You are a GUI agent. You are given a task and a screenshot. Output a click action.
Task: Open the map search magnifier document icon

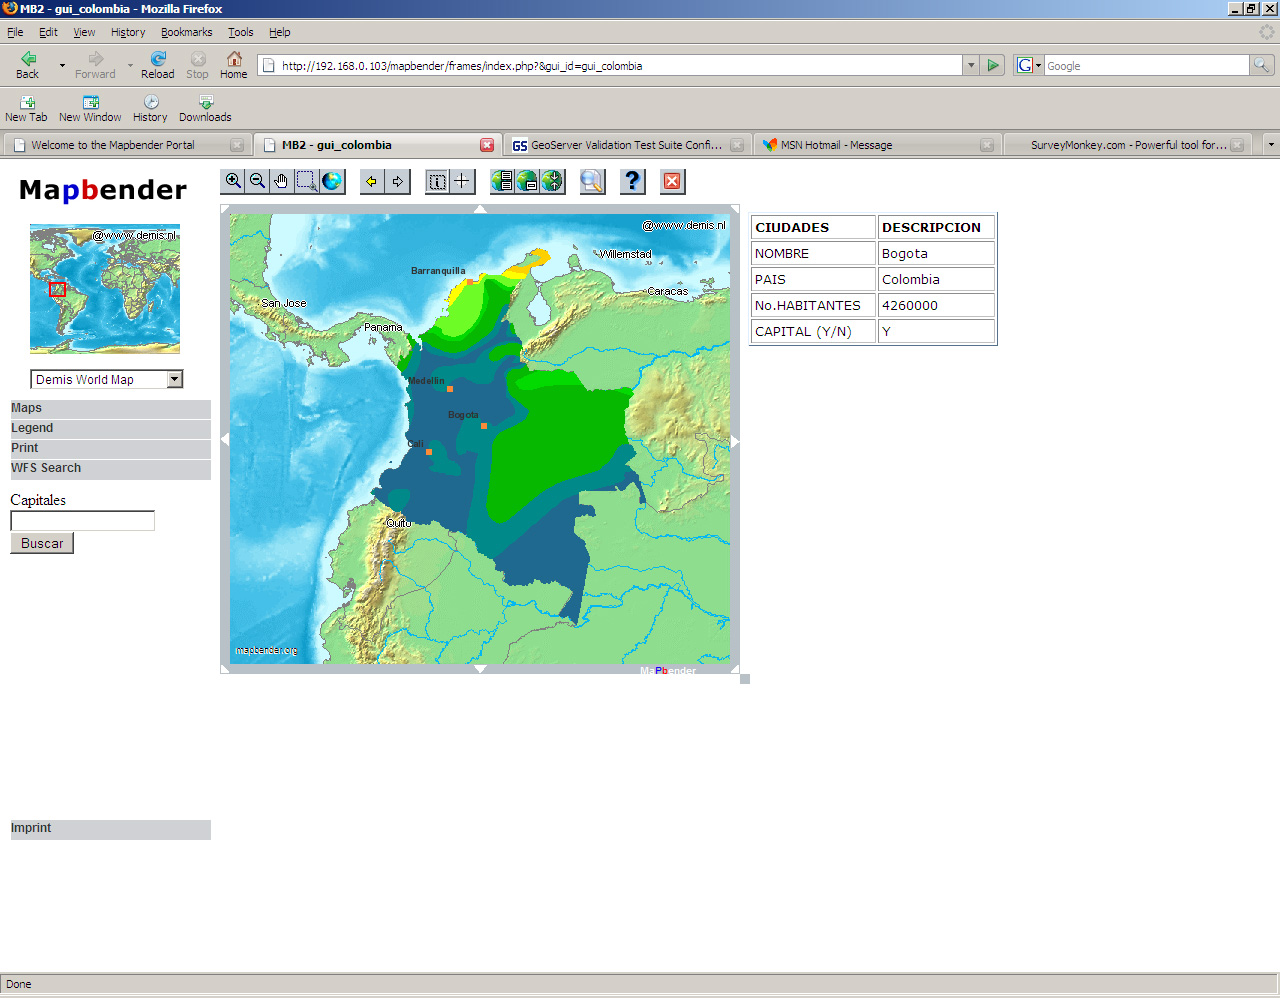click(x=592, y=181)
